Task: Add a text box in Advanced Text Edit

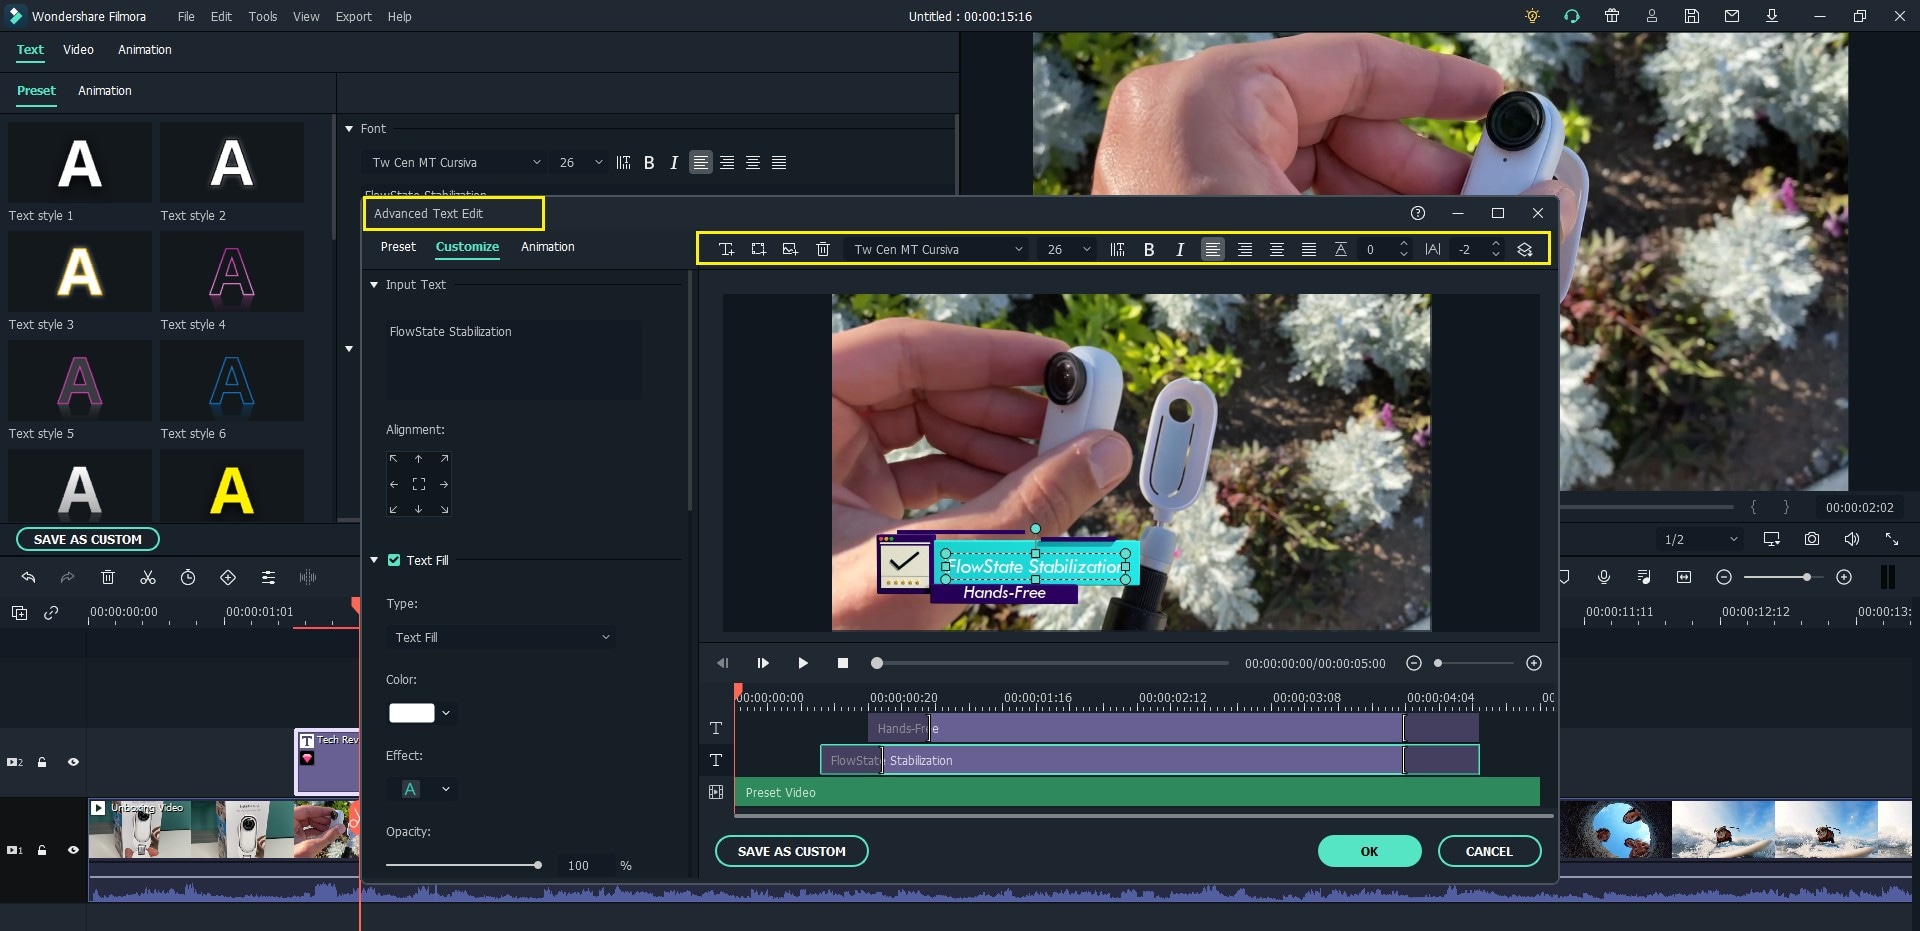Action: click(727, 249)
